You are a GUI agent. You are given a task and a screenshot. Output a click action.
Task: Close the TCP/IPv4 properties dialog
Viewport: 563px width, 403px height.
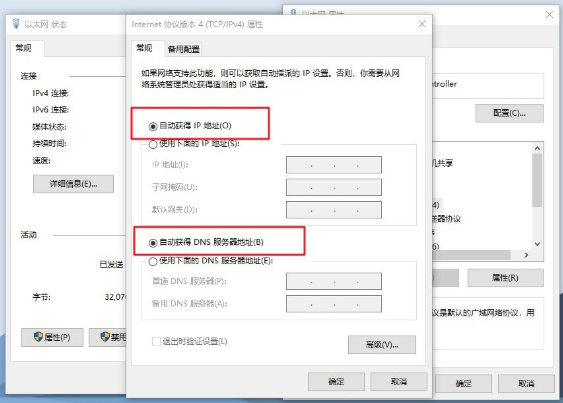[x=422, y=24]
